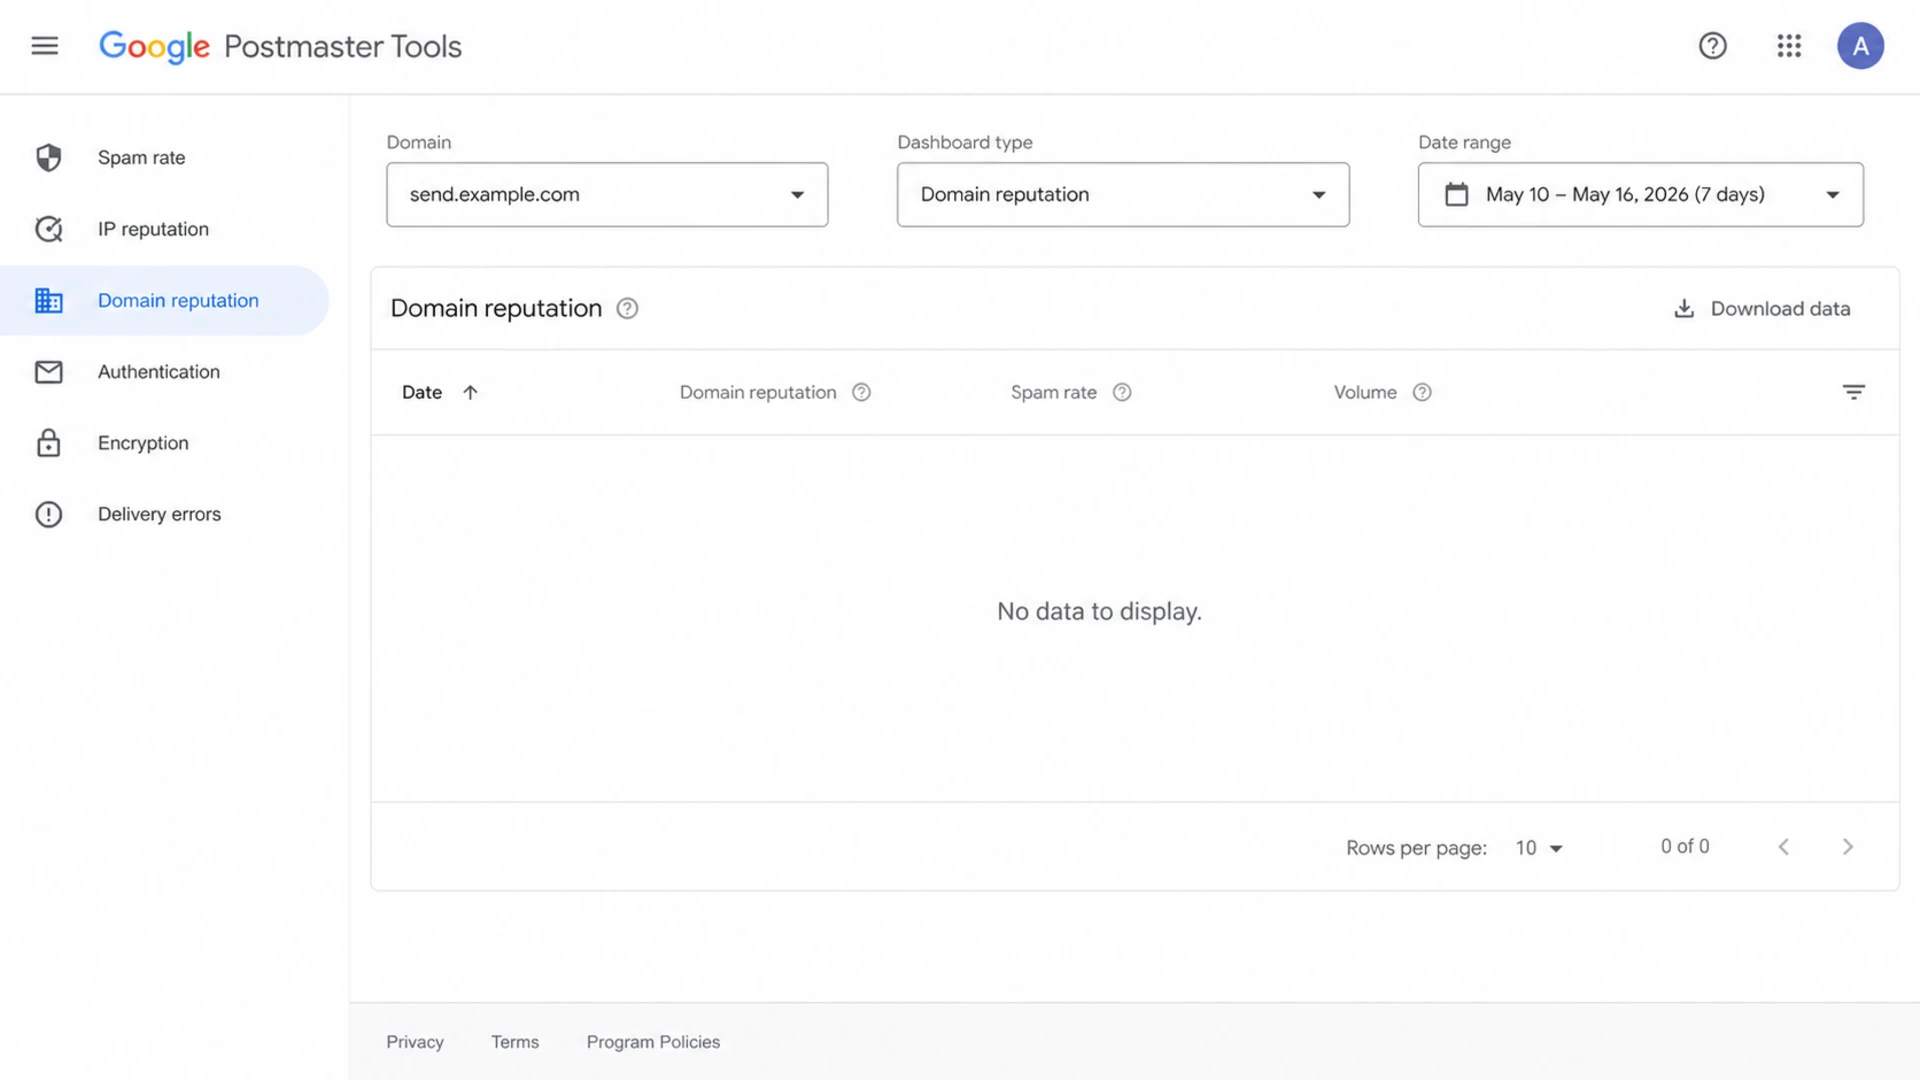Select Domain reputation in sidebar
The height and width of the screenshot is (1080, 1920).
[x=165, y=300]
